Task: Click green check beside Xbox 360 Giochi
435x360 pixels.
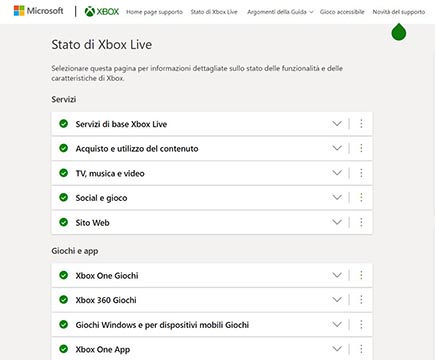Action: coord(63,300)
